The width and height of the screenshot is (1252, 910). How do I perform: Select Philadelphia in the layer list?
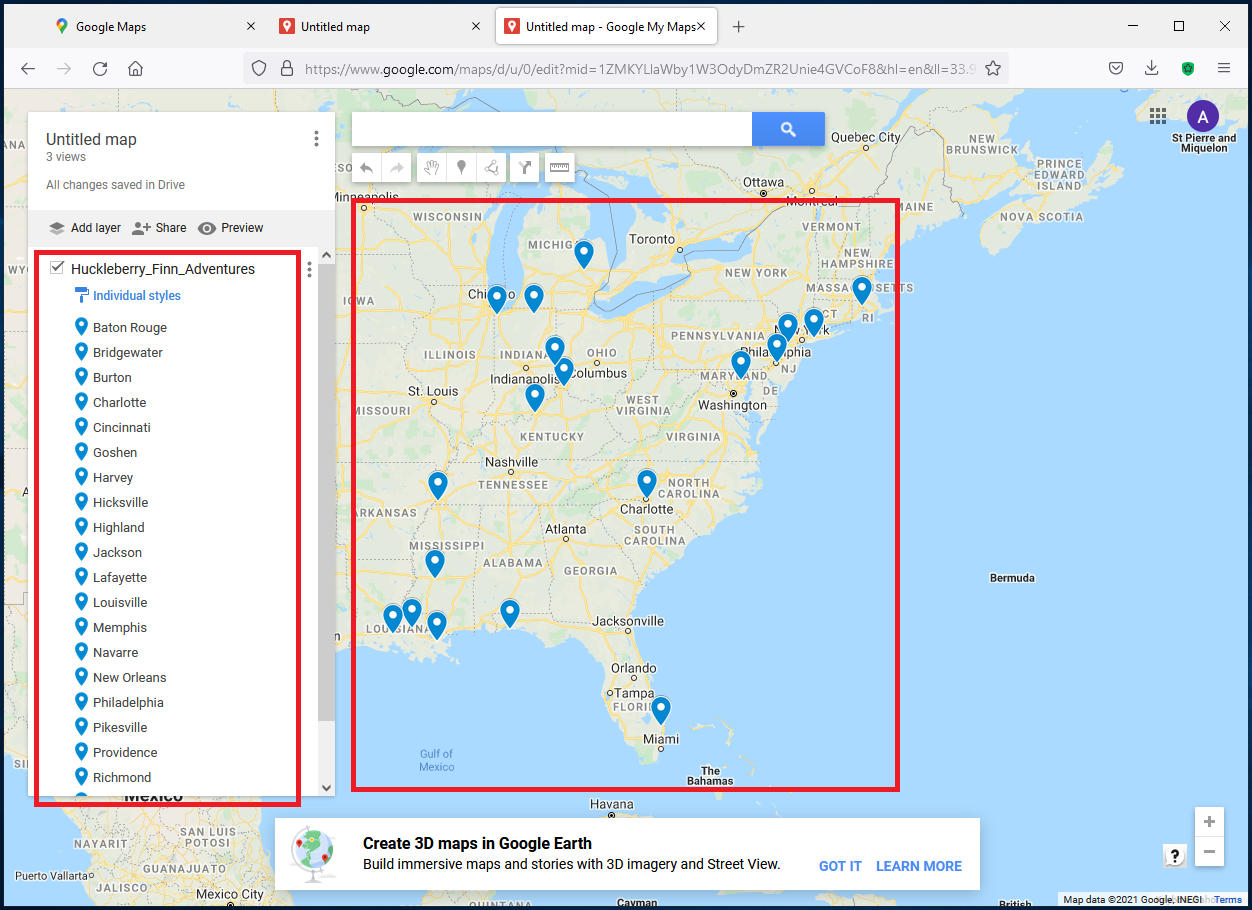click(128, 702)
